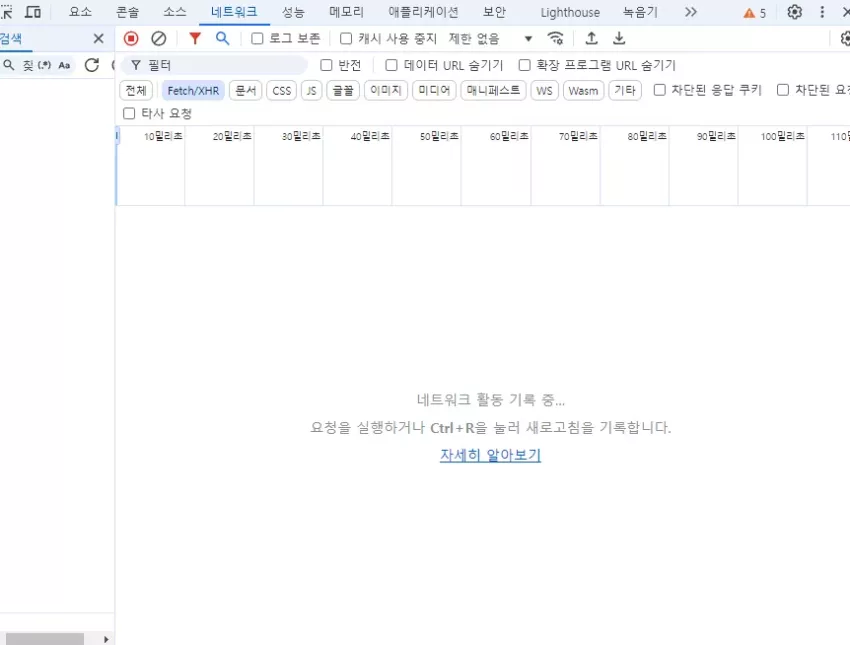Screen dimensions: 850x645
Task: Select the Fetch/XHR filter button
Action: [193, 91]
